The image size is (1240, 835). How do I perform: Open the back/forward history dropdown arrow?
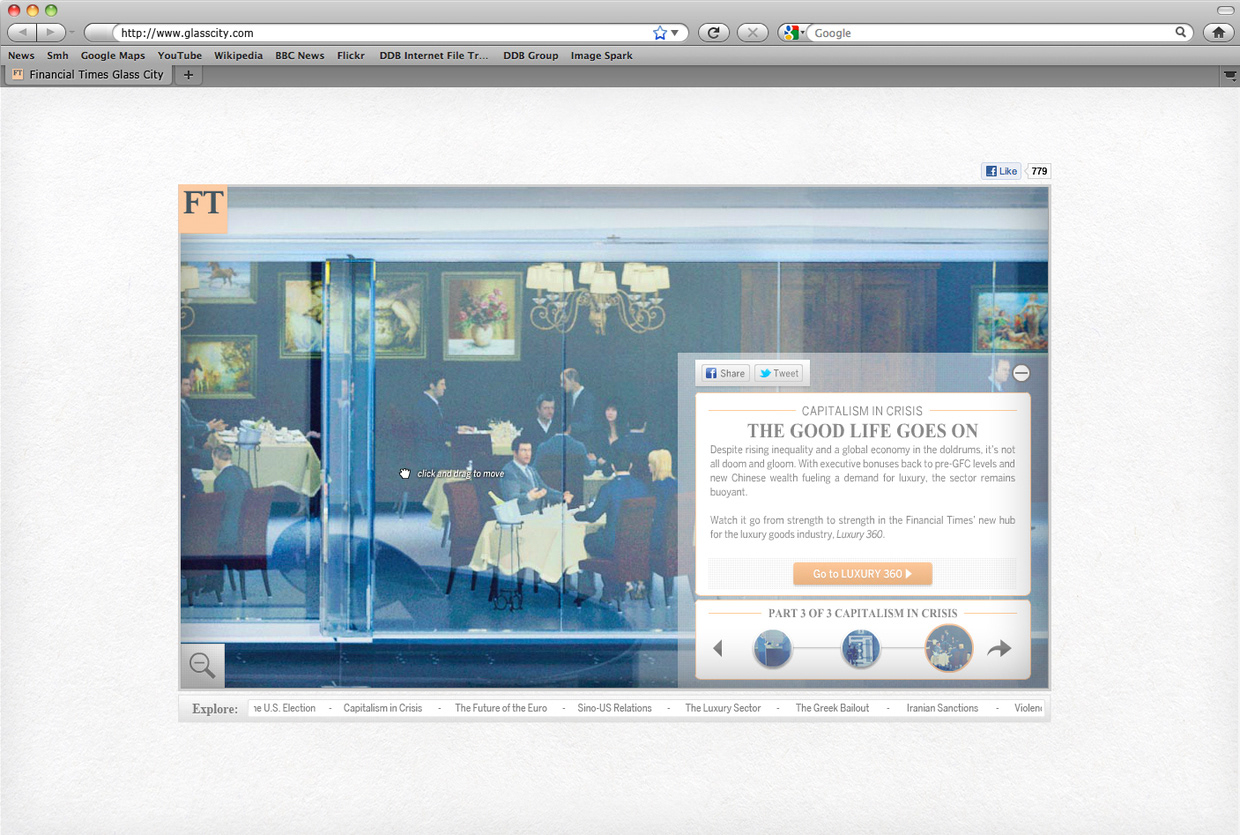click(72, 33)
